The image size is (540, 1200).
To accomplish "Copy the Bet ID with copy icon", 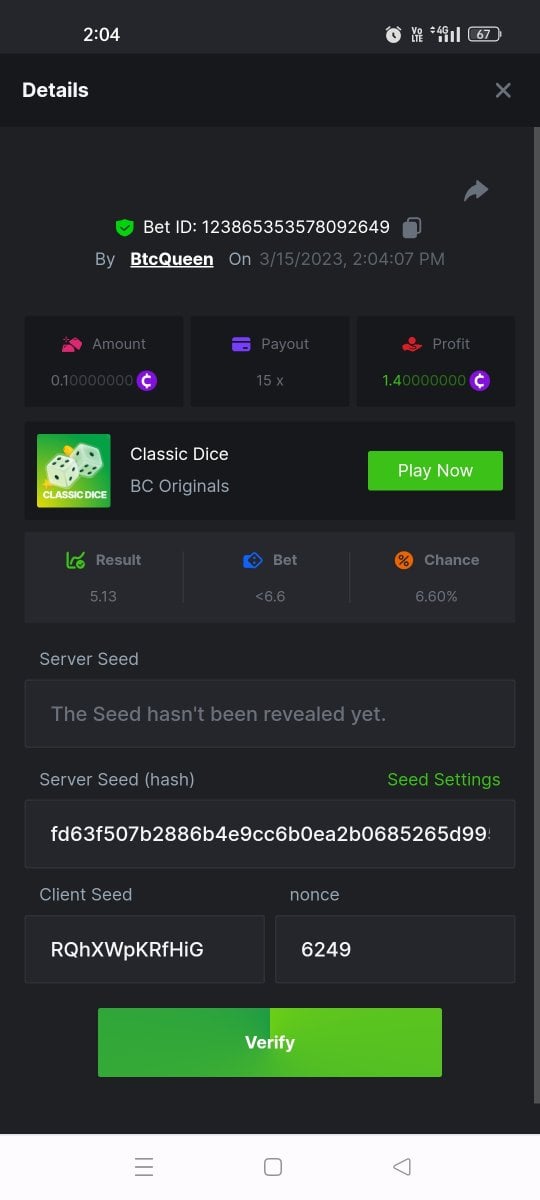I will click(x=412, y=228).
